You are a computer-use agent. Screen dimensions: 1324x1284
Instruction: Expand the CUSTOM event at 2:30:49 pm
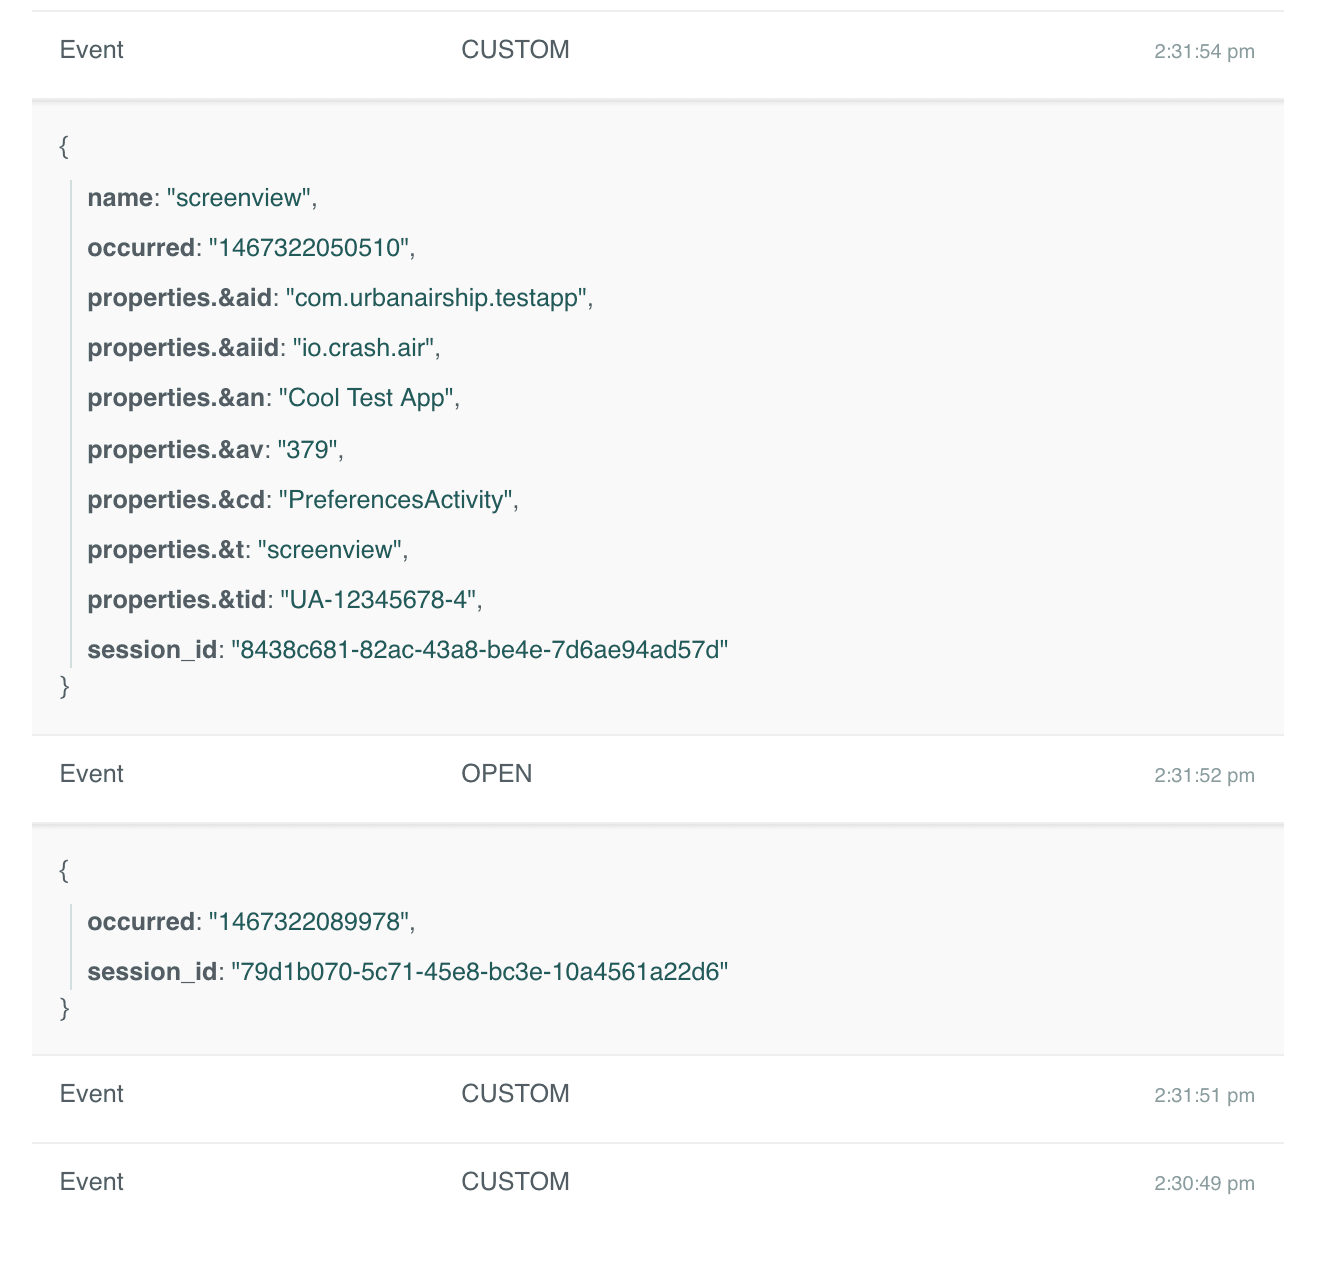click(515, 1181)
